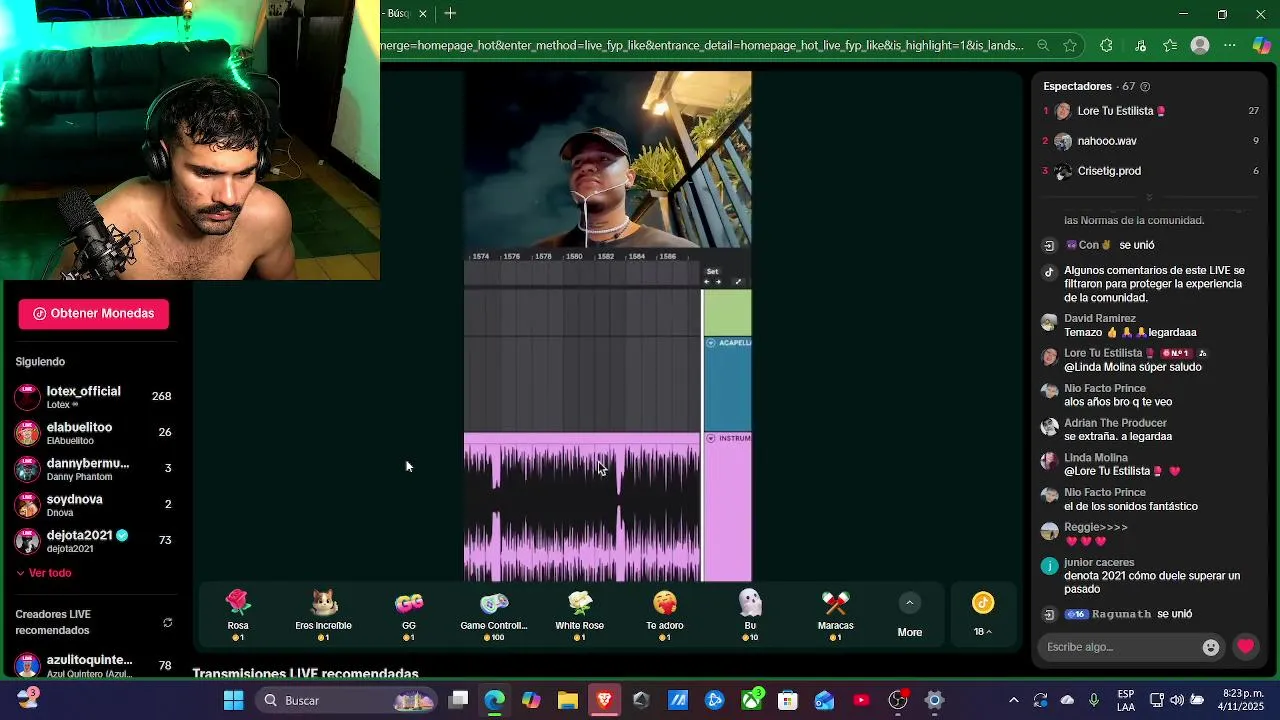Refresh recommended LIVE creators
Image resolution: width=1280 pixels, height=720 pixels.
pos(168,622)
